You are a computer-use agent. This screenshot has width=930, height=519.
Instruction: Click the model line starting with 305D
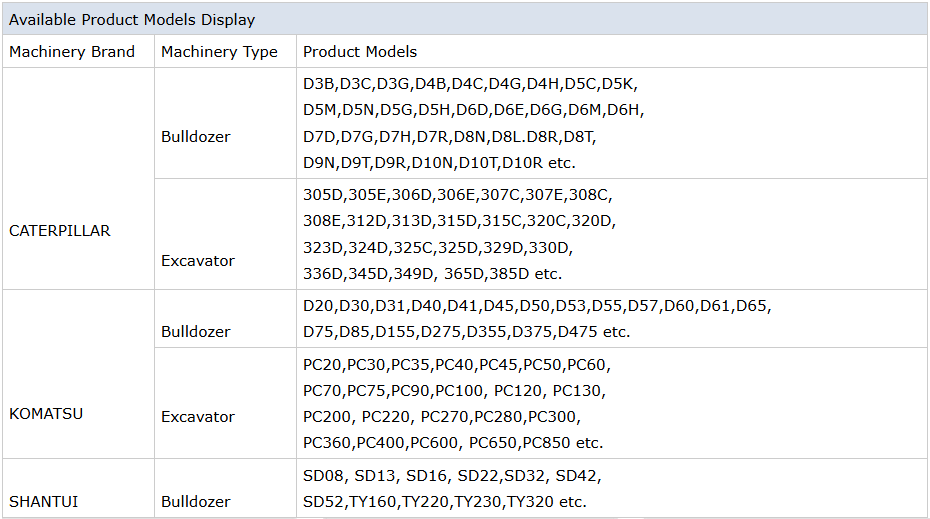point(457,195)
